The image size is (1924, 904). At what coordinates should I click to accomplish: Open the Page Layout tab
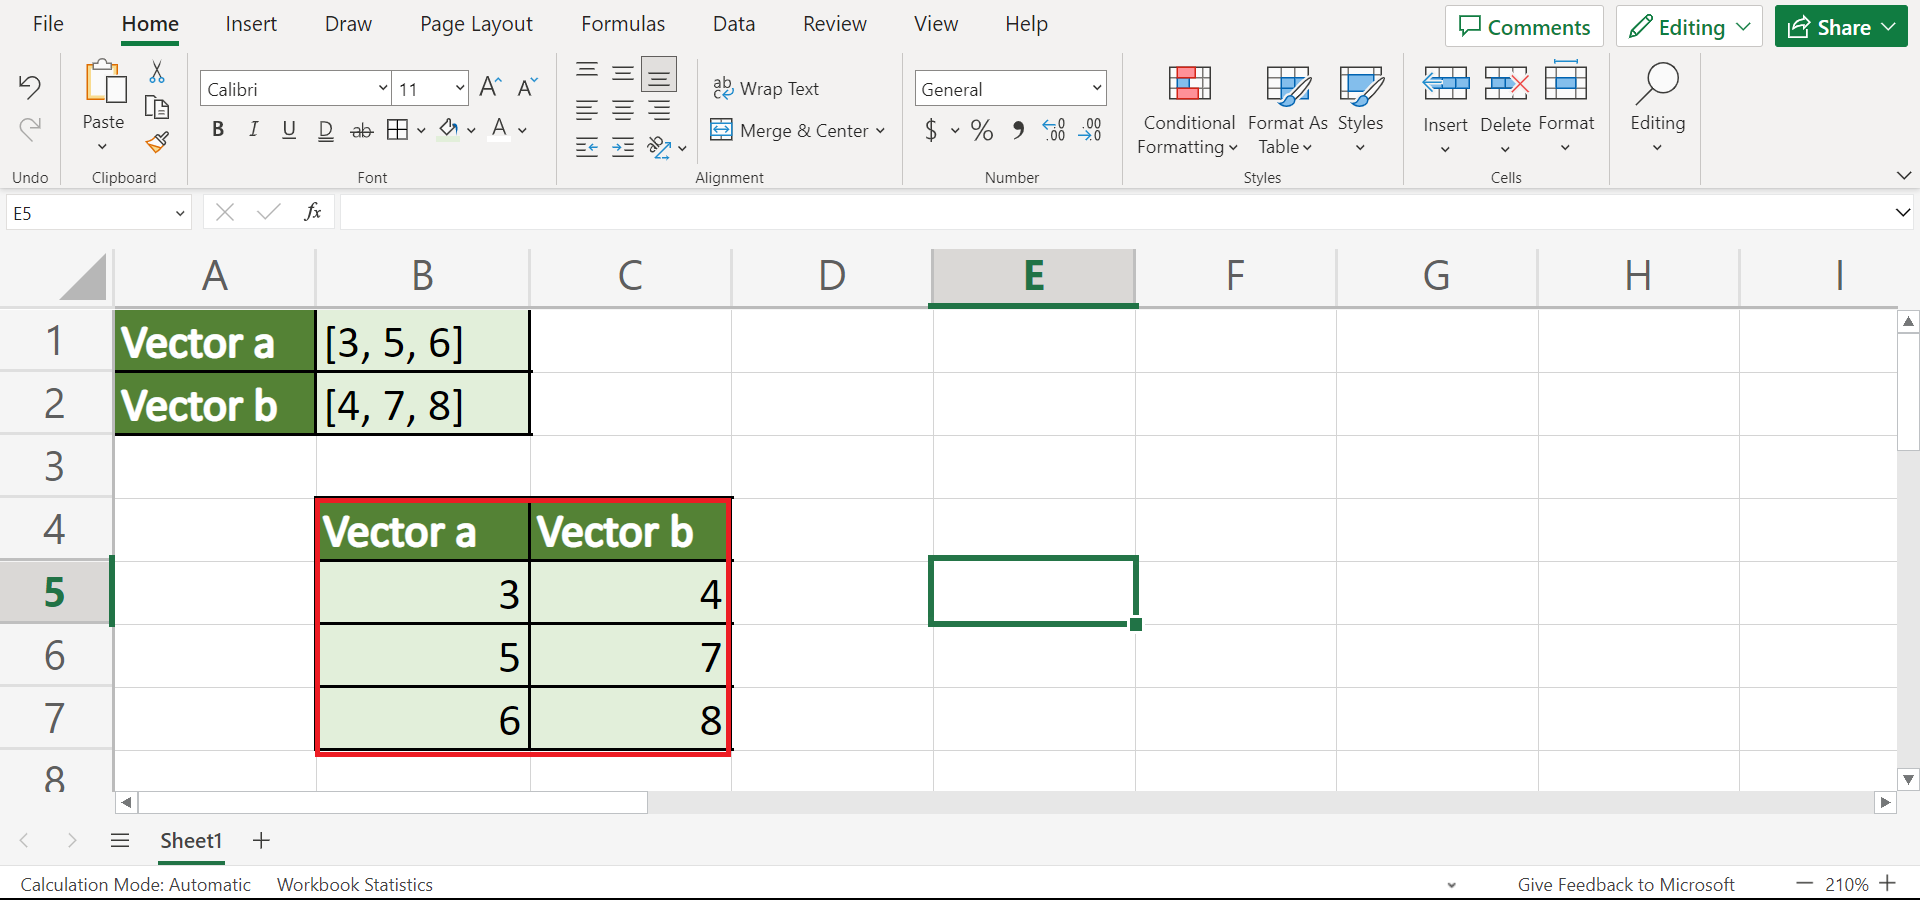click(x=476, y=24)
